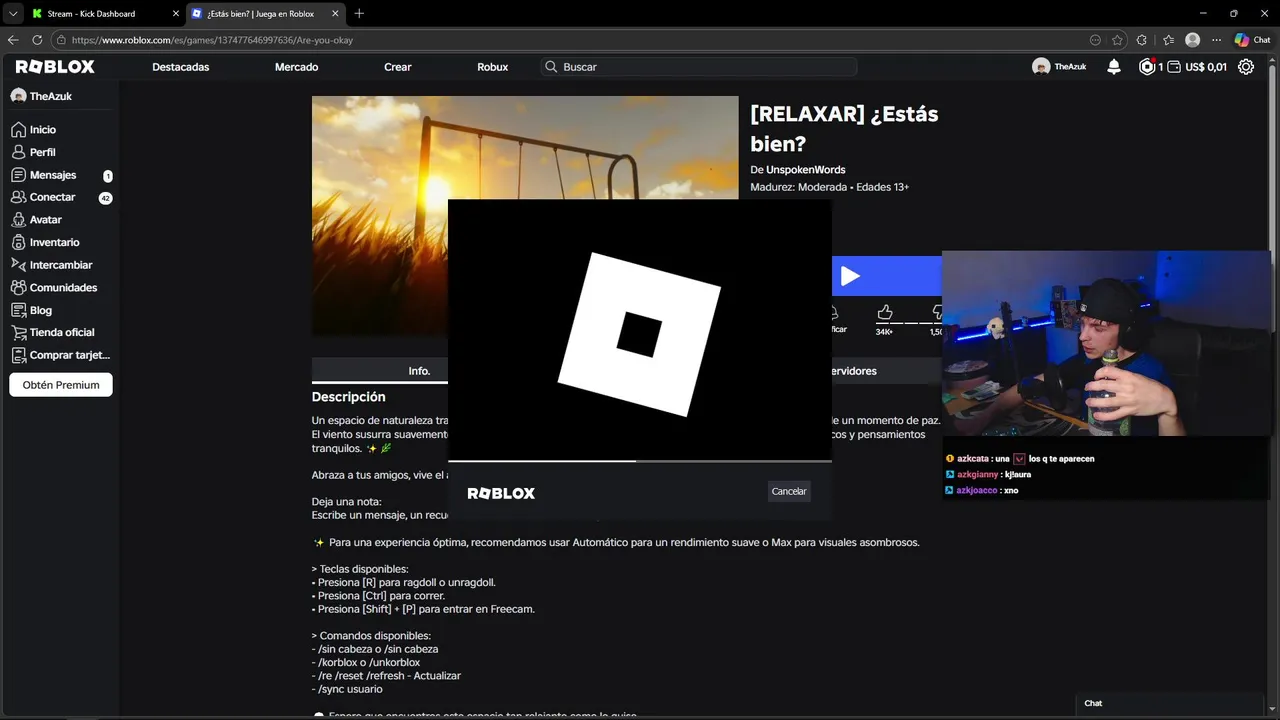Screen dimensions: 1280x720
Task: Open a new browser tab
Action: (359, 13)
